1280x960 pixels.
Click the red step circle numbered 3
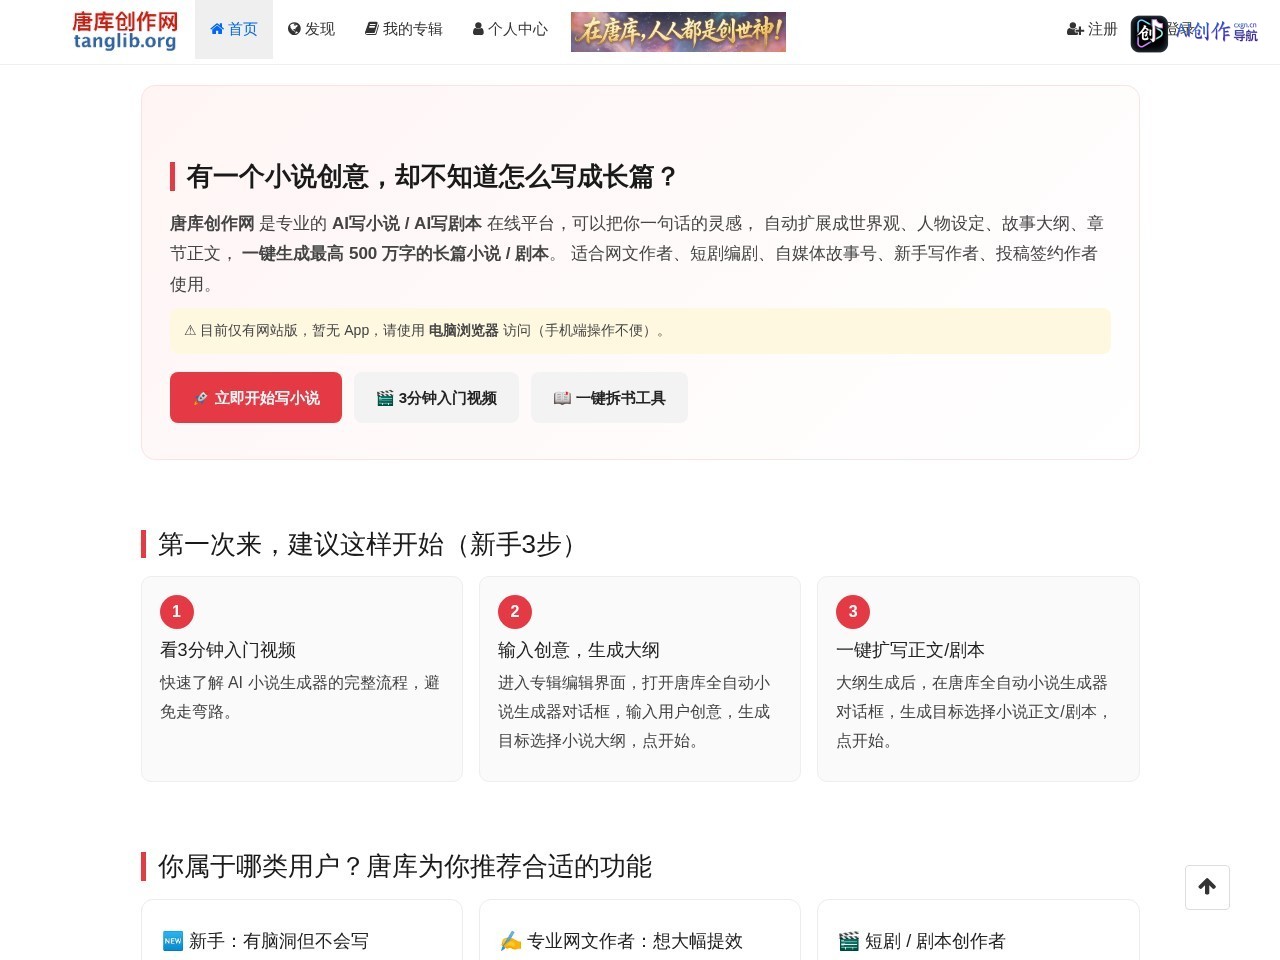tap(853, 611)
